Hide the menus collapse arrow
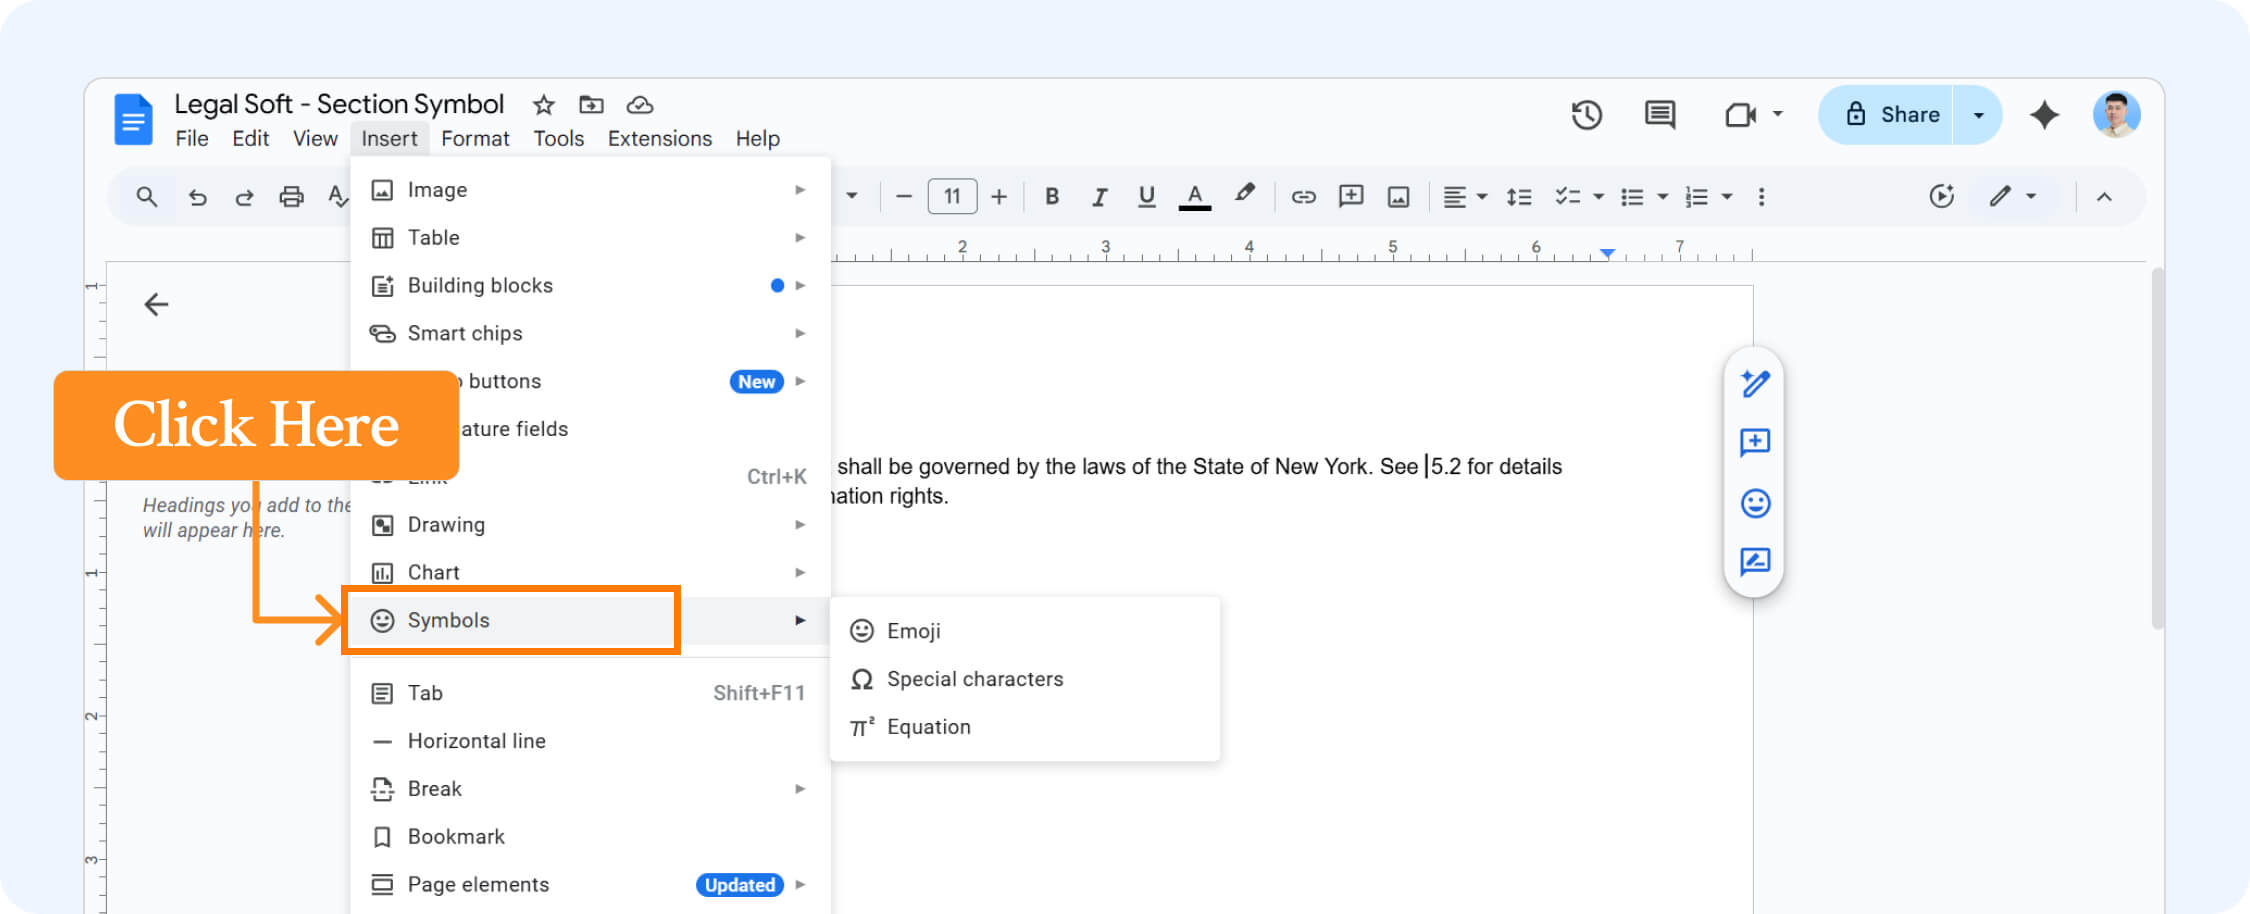 2104,197
